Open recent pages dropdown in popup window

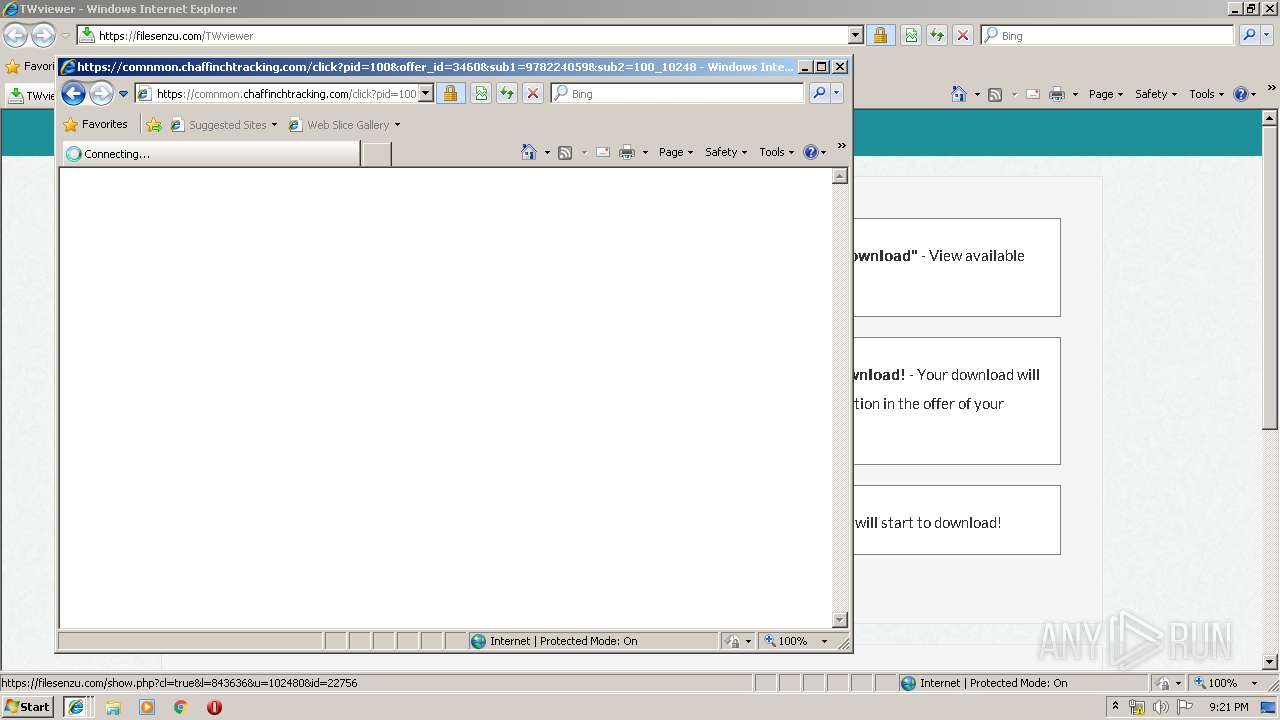(124, 94)
